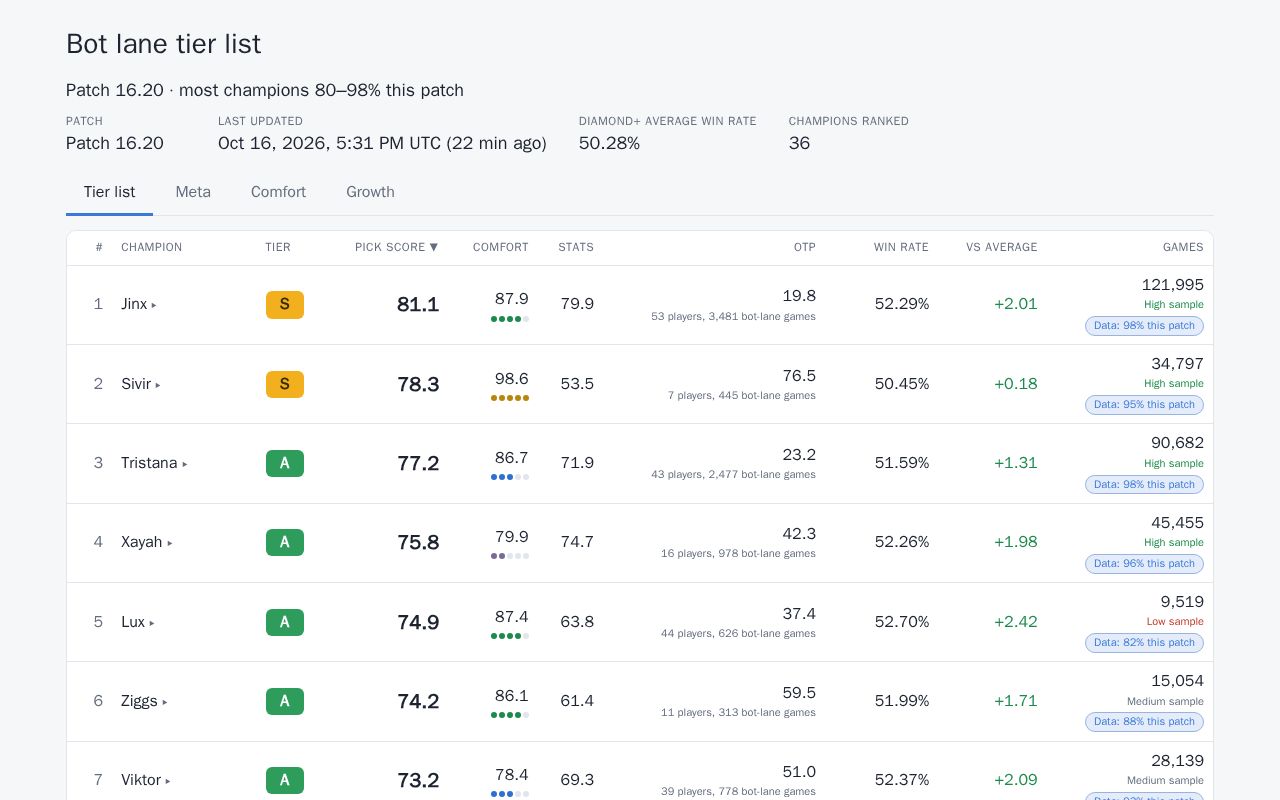Expand the Jinx row details
Image resolution: width=1280 pixels, height=800 pixels.
[139, 305]
